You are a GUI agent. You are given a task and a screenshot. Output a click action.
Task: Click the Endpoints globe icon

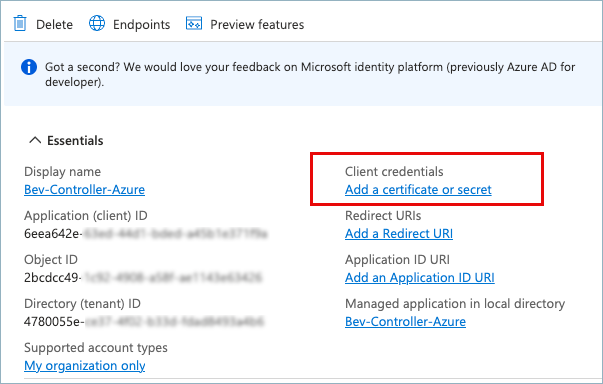click(97, 23)
